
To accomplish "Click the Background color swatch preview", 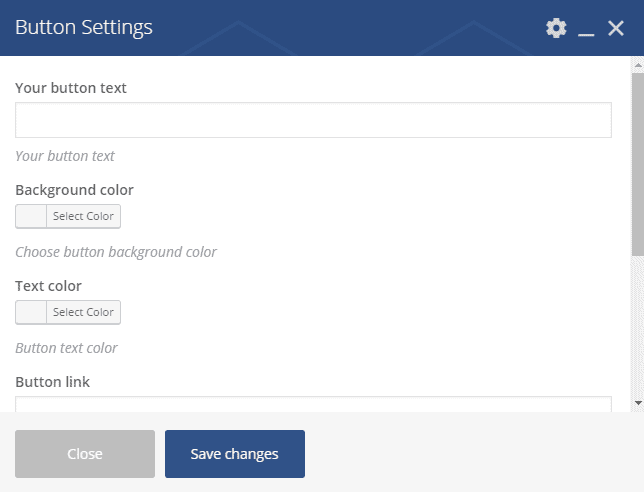I will pyautogui.click(x=31, y=216).
